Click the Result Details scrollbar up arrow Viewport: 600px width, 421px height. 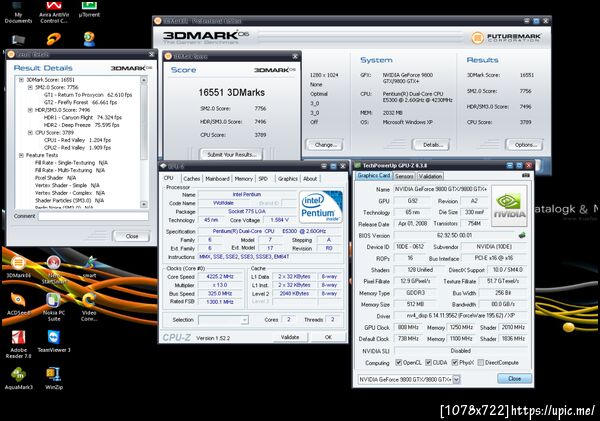144,80
